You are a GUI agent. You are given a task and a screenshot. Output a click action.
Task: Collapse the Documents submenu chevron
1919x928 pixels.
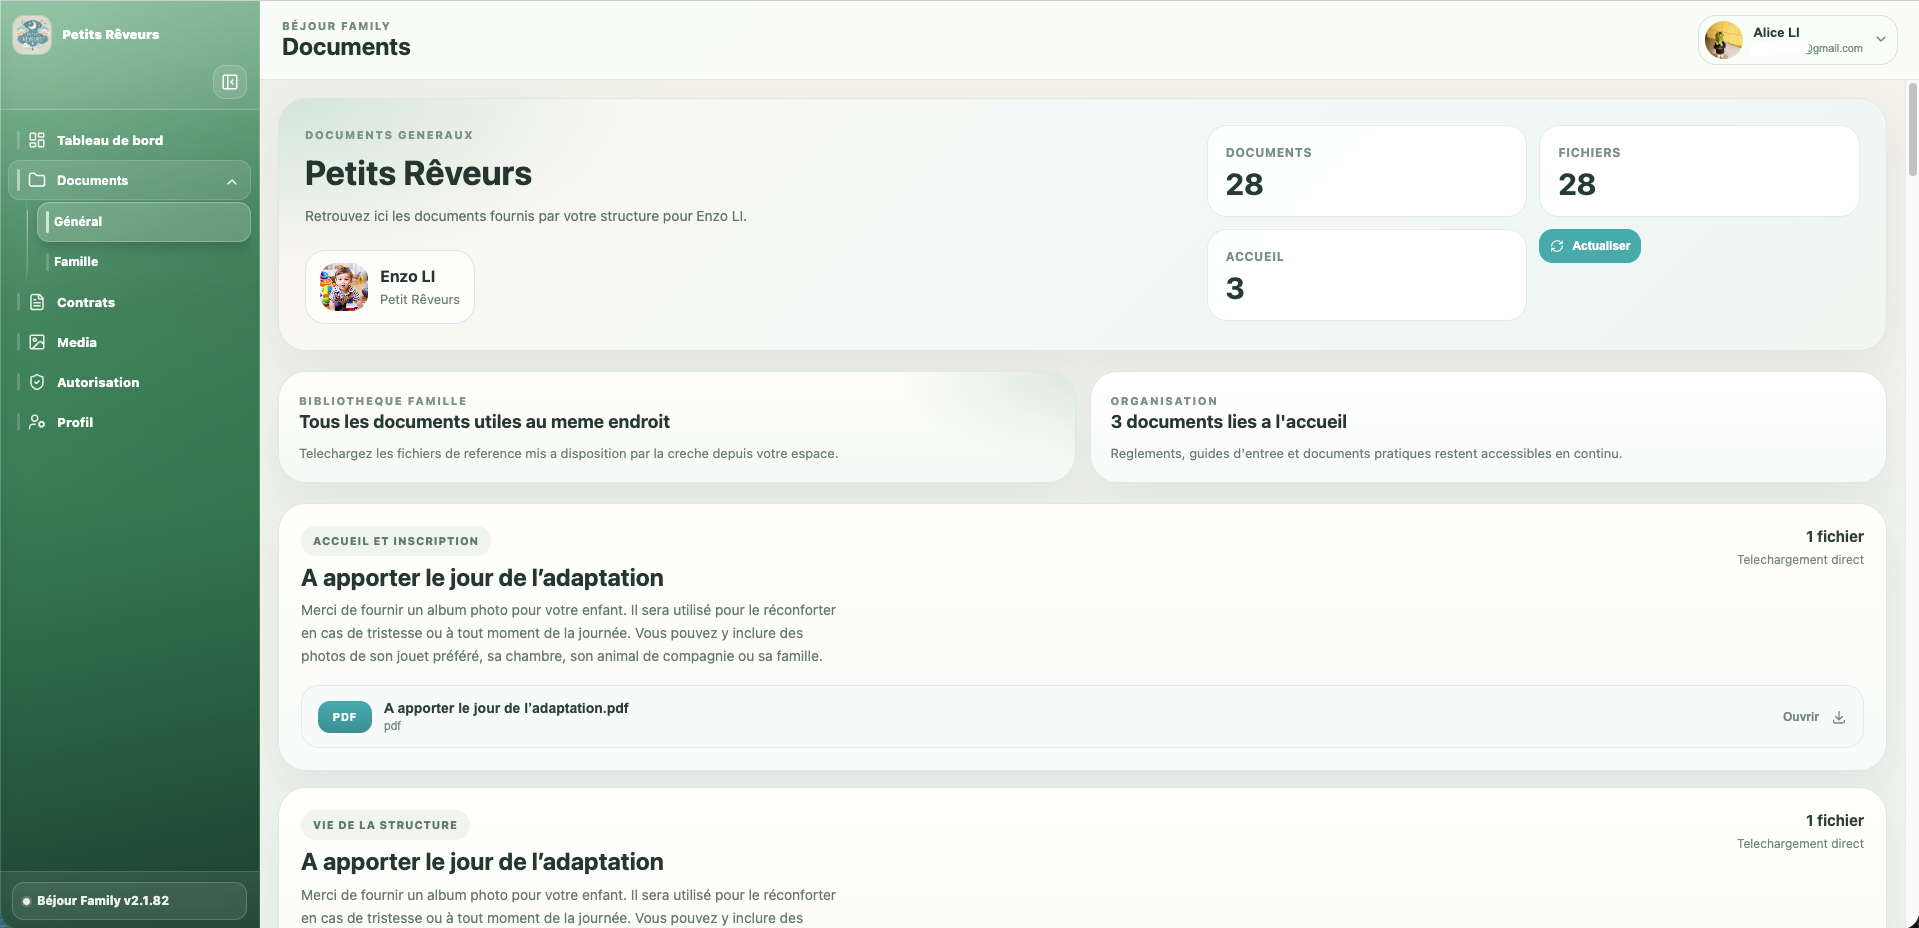click(232, 181)
